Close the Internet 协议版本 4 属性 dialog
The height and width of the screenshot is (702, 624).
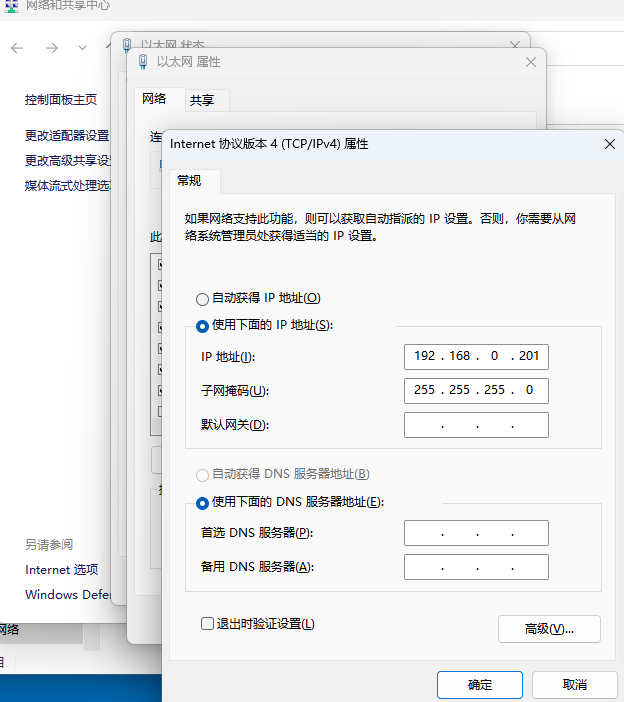pos(609,144)
